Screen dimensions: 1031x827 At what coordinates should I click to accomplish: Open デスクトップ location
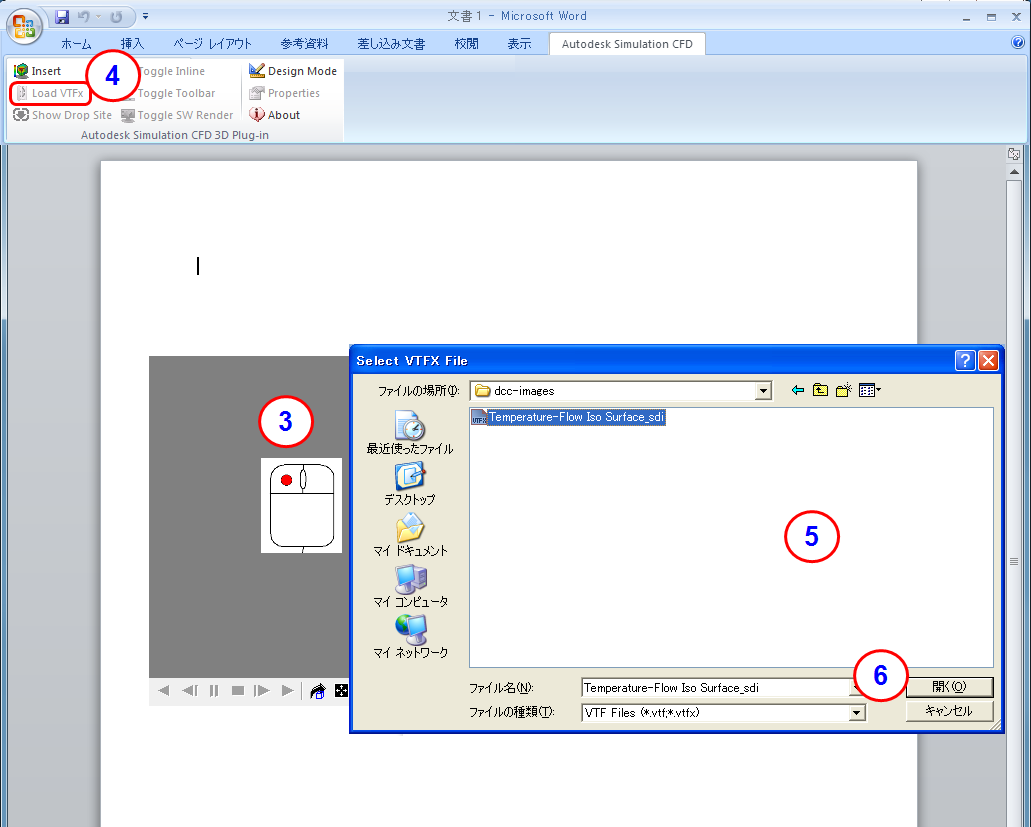410,484
